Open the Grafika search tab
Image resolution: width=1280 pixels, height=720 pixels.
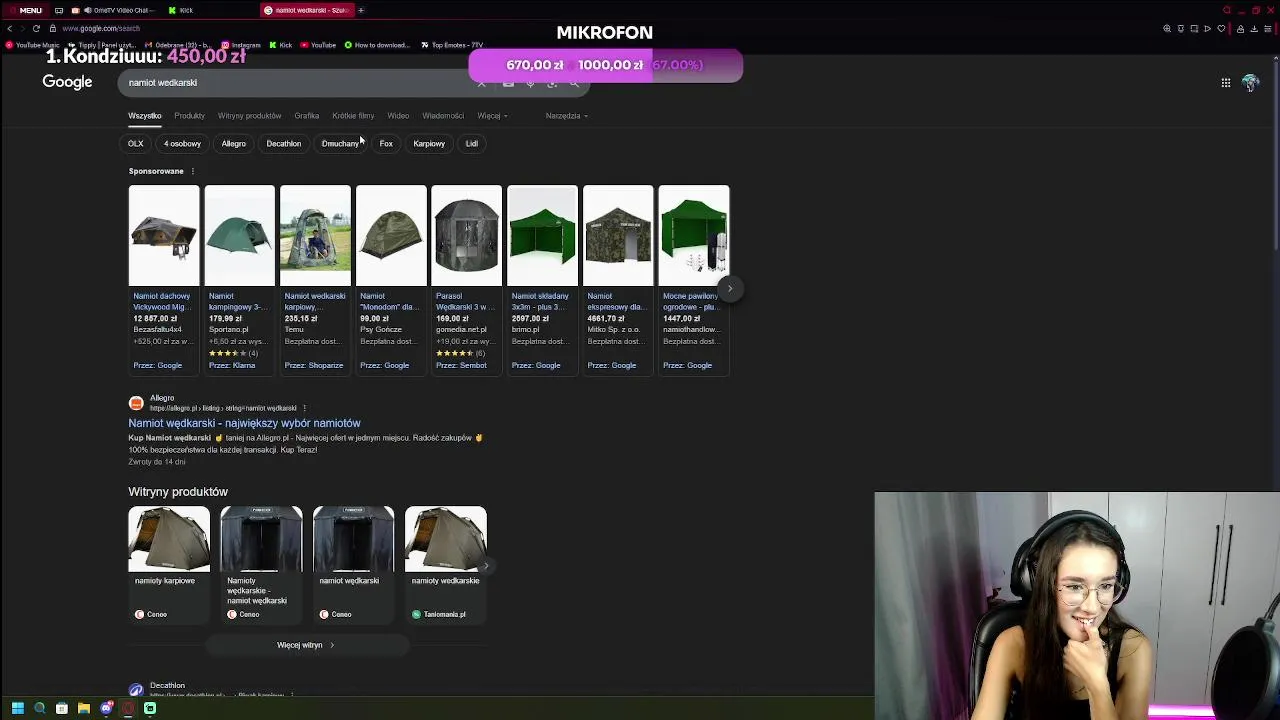point(306,116)
